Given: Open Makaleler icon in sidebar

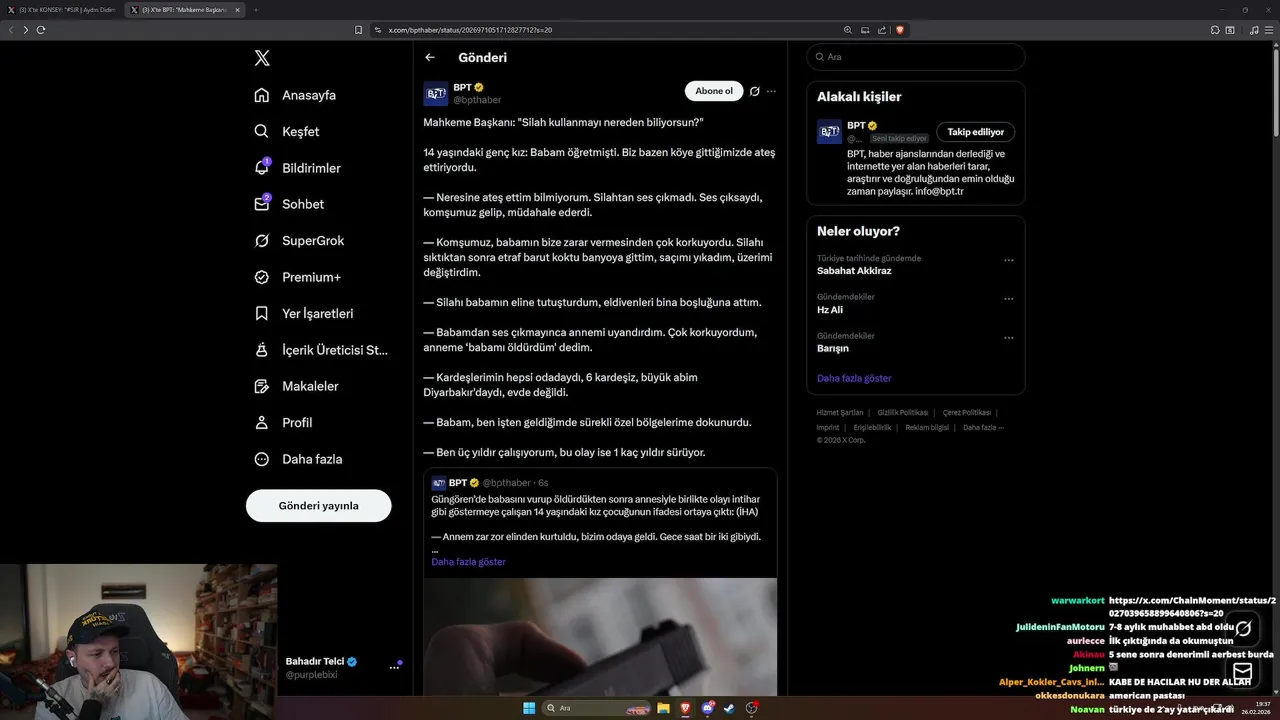Looking at the screenshot, I should coord(262,386).
